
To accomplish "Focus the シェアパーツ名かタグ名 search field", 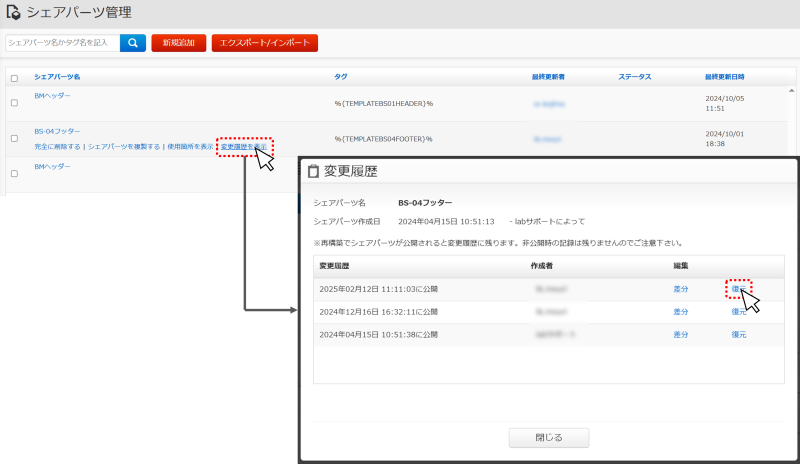I will tap(63, 43).
